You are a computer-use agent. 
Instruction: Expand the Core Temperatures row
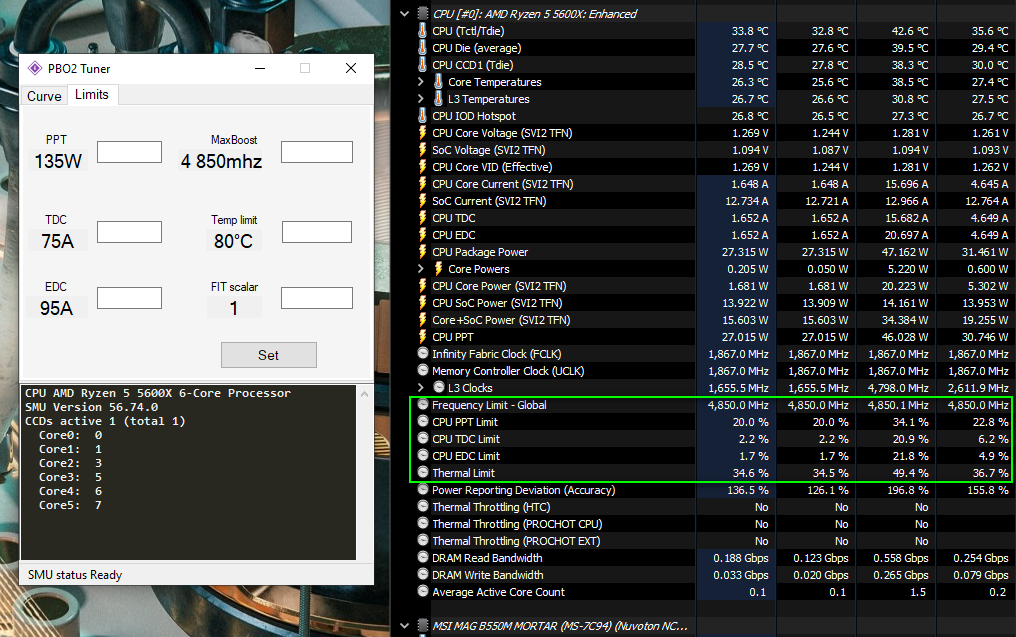[x=421, y=82]
